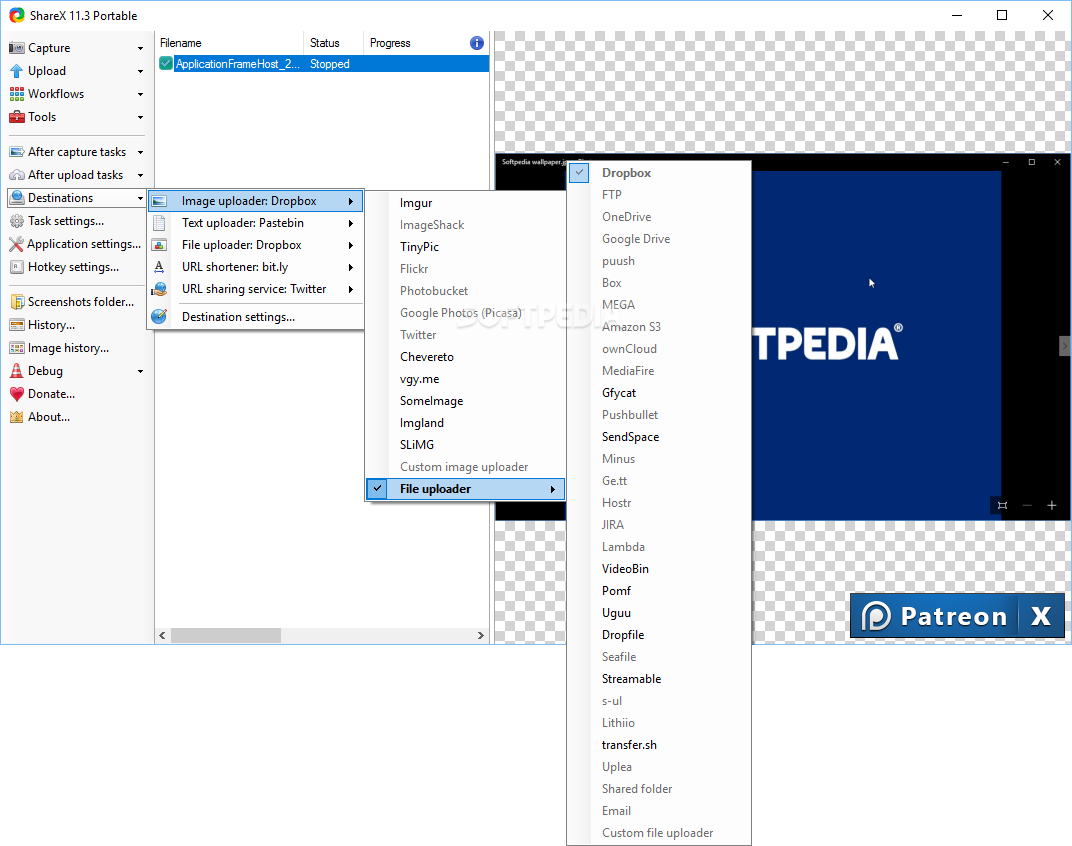Expand the Workflows dropdown arrow

[x=140, y=94]
